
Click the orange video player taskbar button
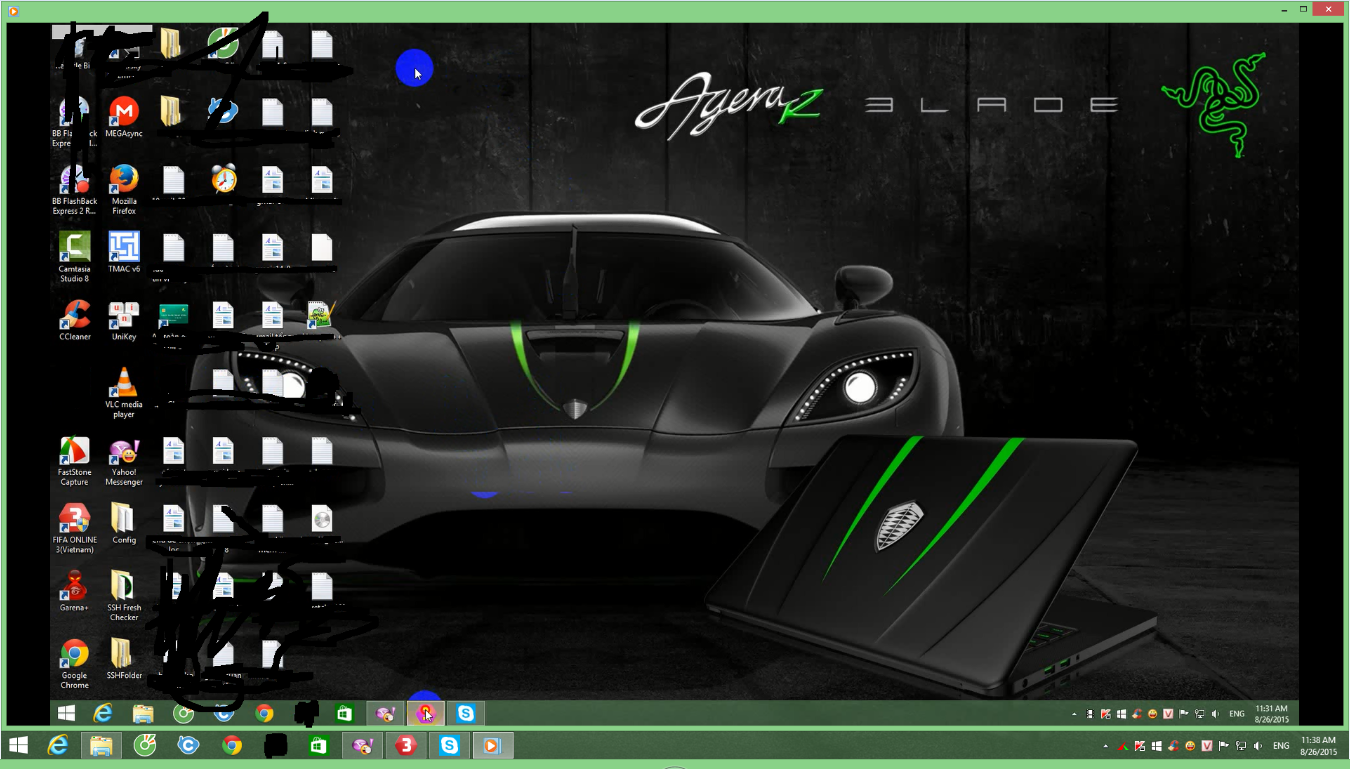click(x=492, y=746)
